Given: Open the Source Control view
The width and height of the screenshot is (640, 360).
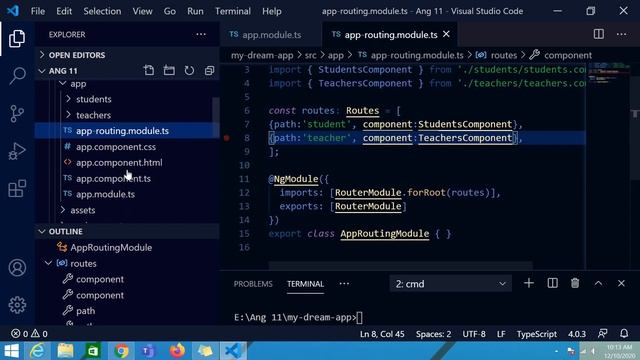Looking at the screenshot, I should tap(17, 113).
